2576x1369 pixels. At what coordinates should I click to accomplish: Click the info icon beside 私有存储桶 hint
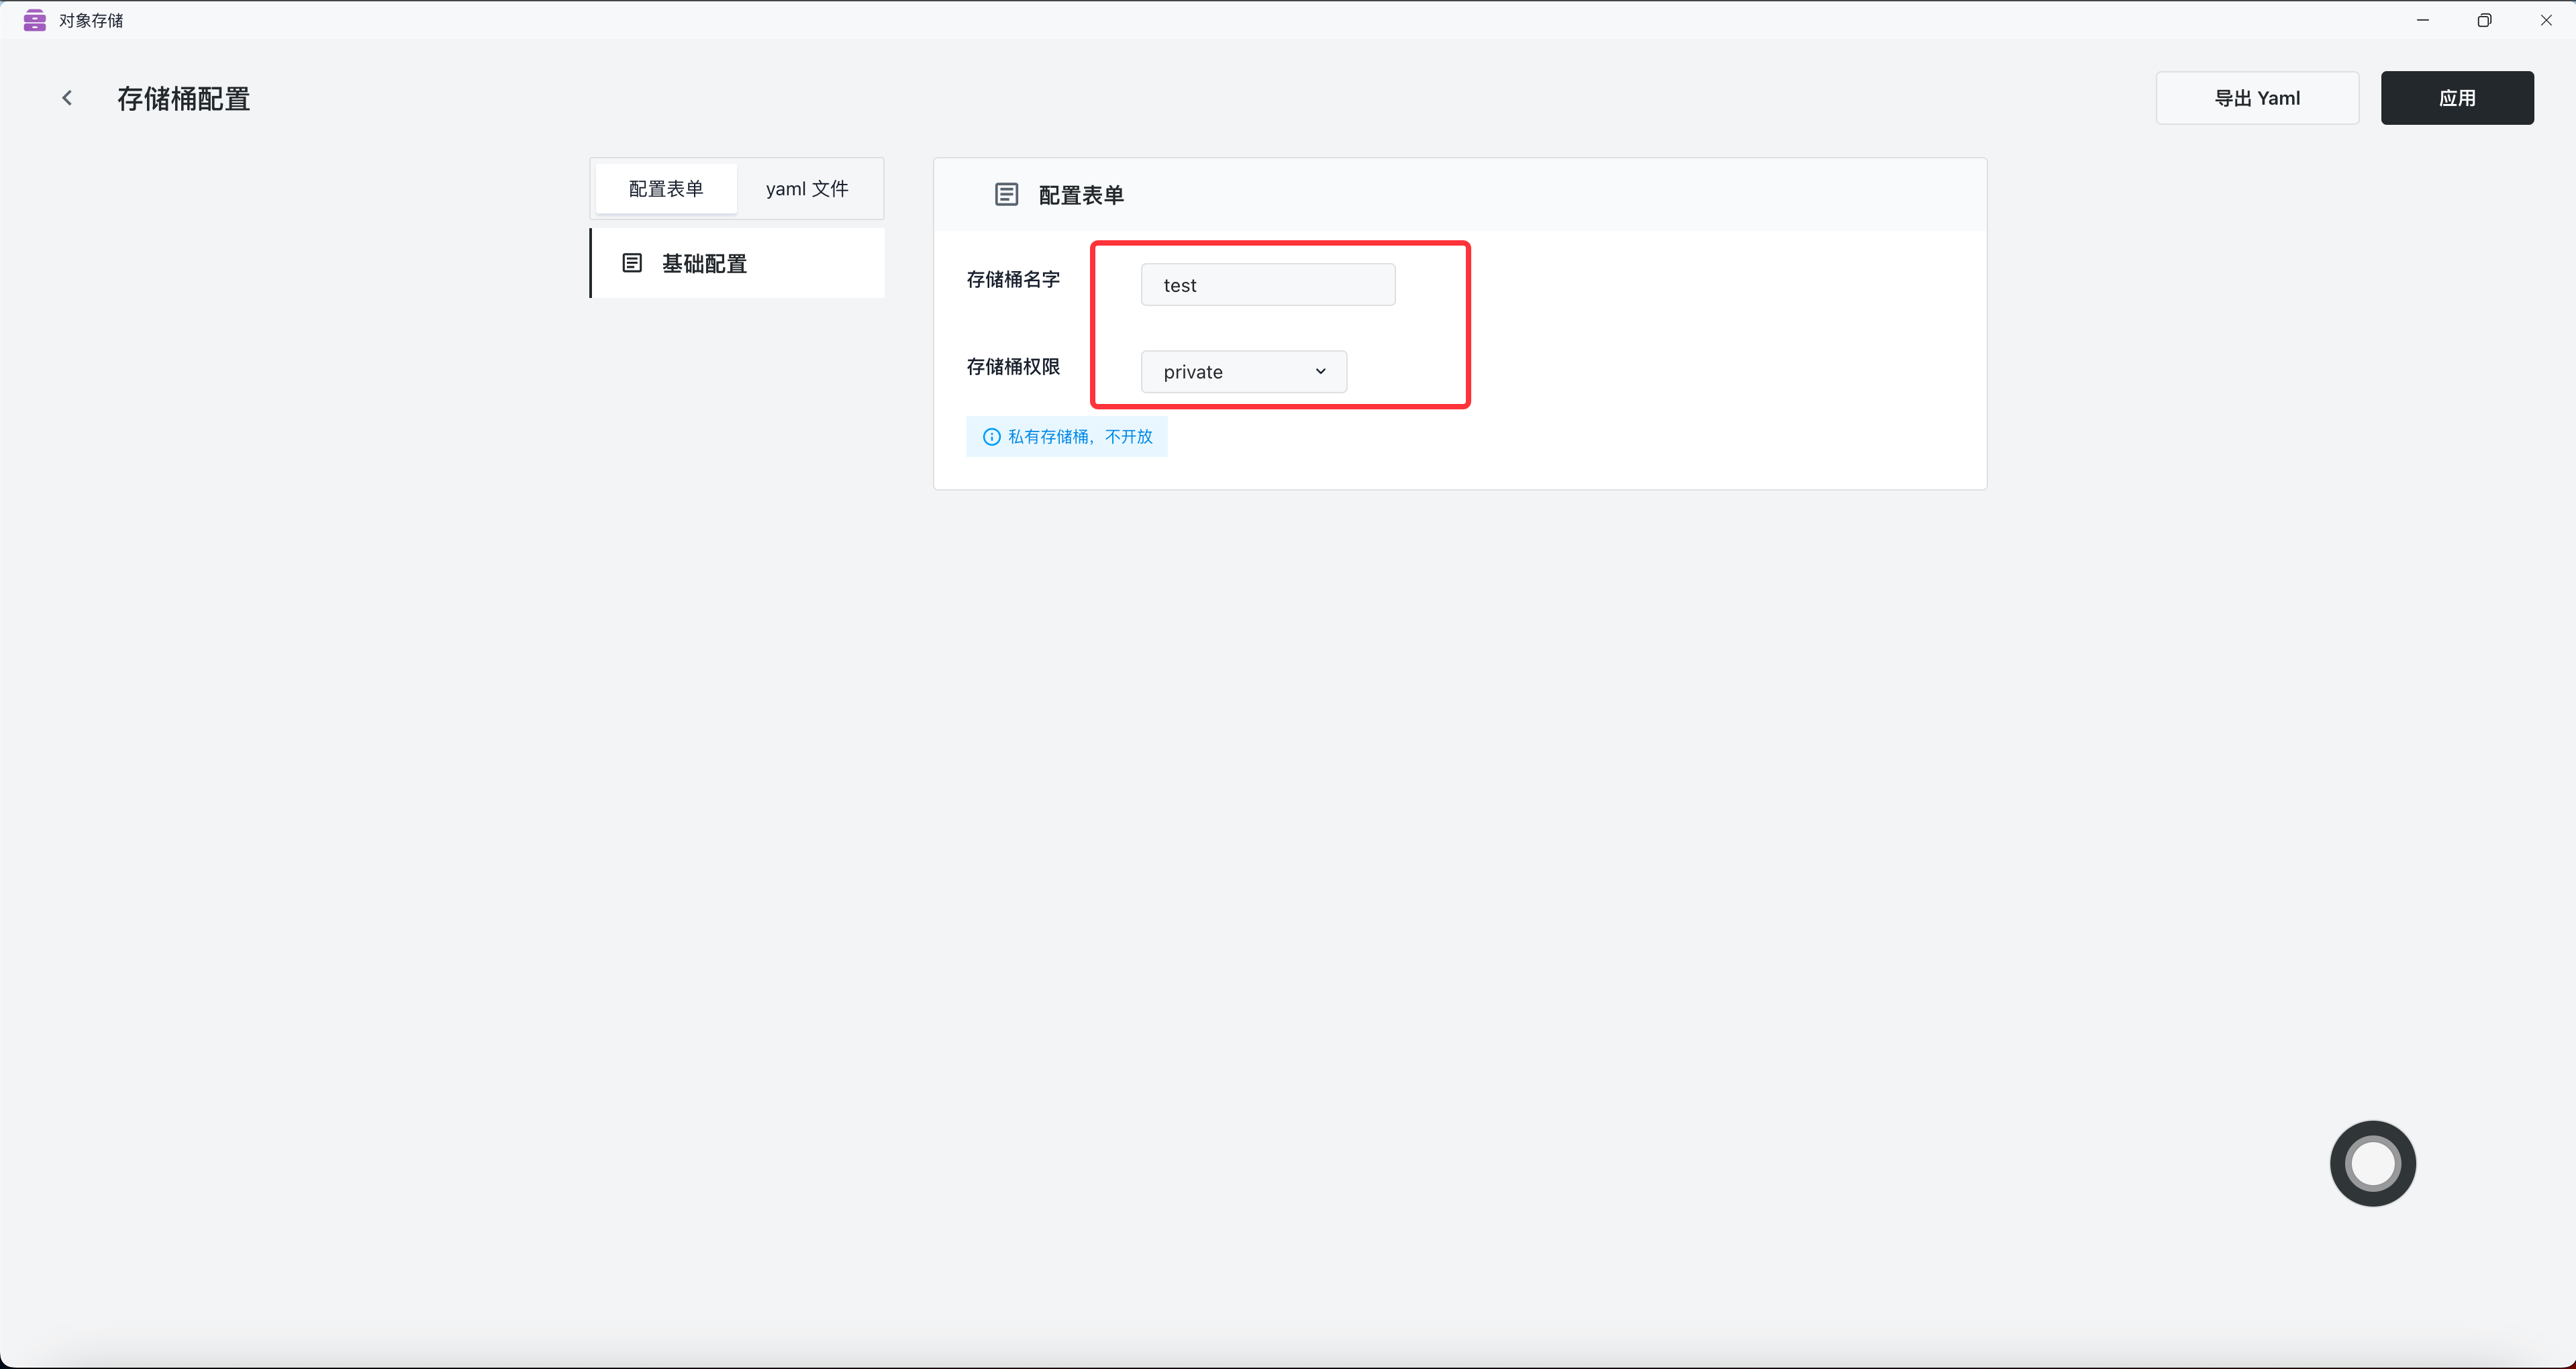pos(991,437)
